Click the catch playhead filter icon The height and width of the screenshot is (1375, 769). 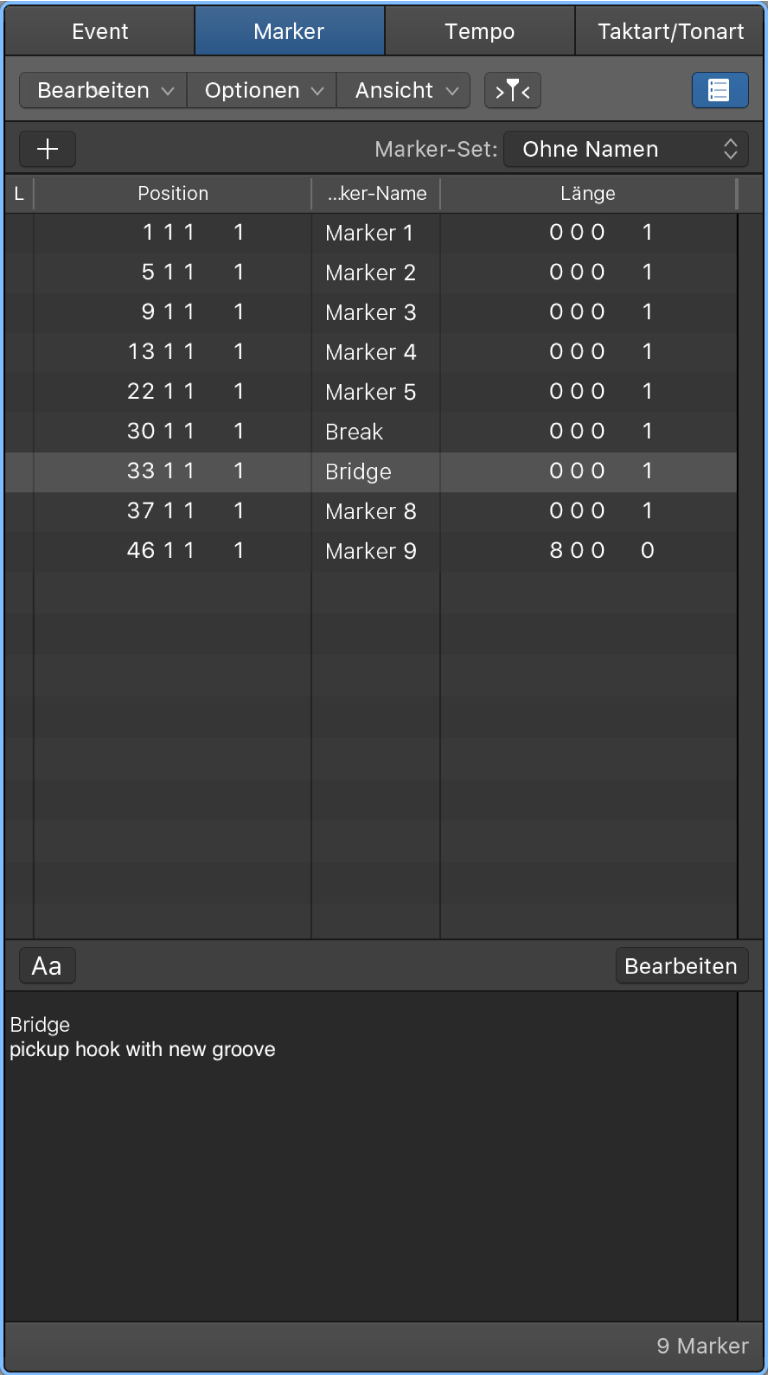pyautogui.click(x=513, y=91)
